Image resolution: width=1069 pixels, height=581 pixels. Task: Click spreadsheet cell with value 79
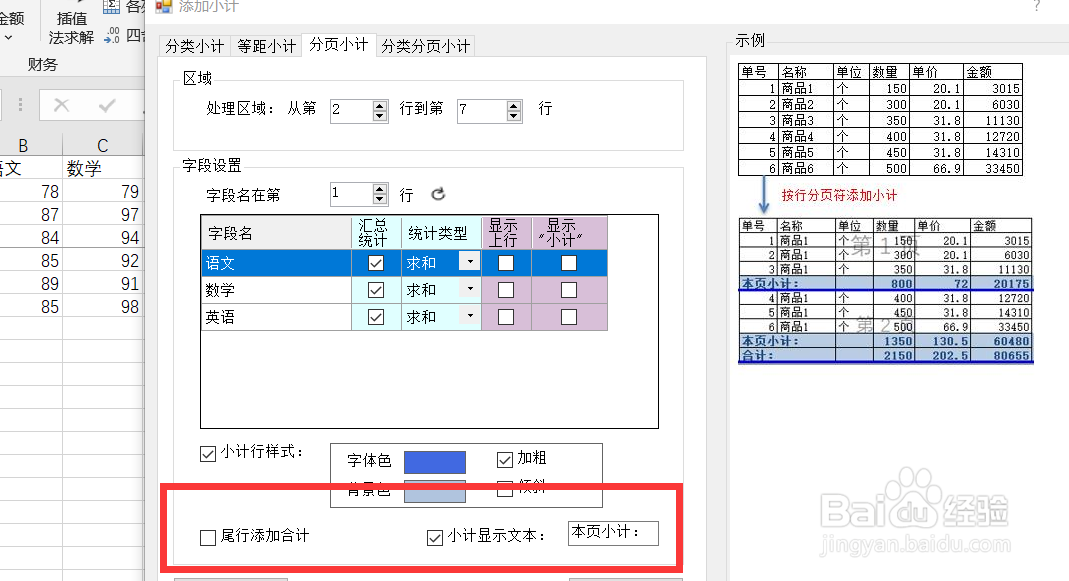click(x=102, y=192)
